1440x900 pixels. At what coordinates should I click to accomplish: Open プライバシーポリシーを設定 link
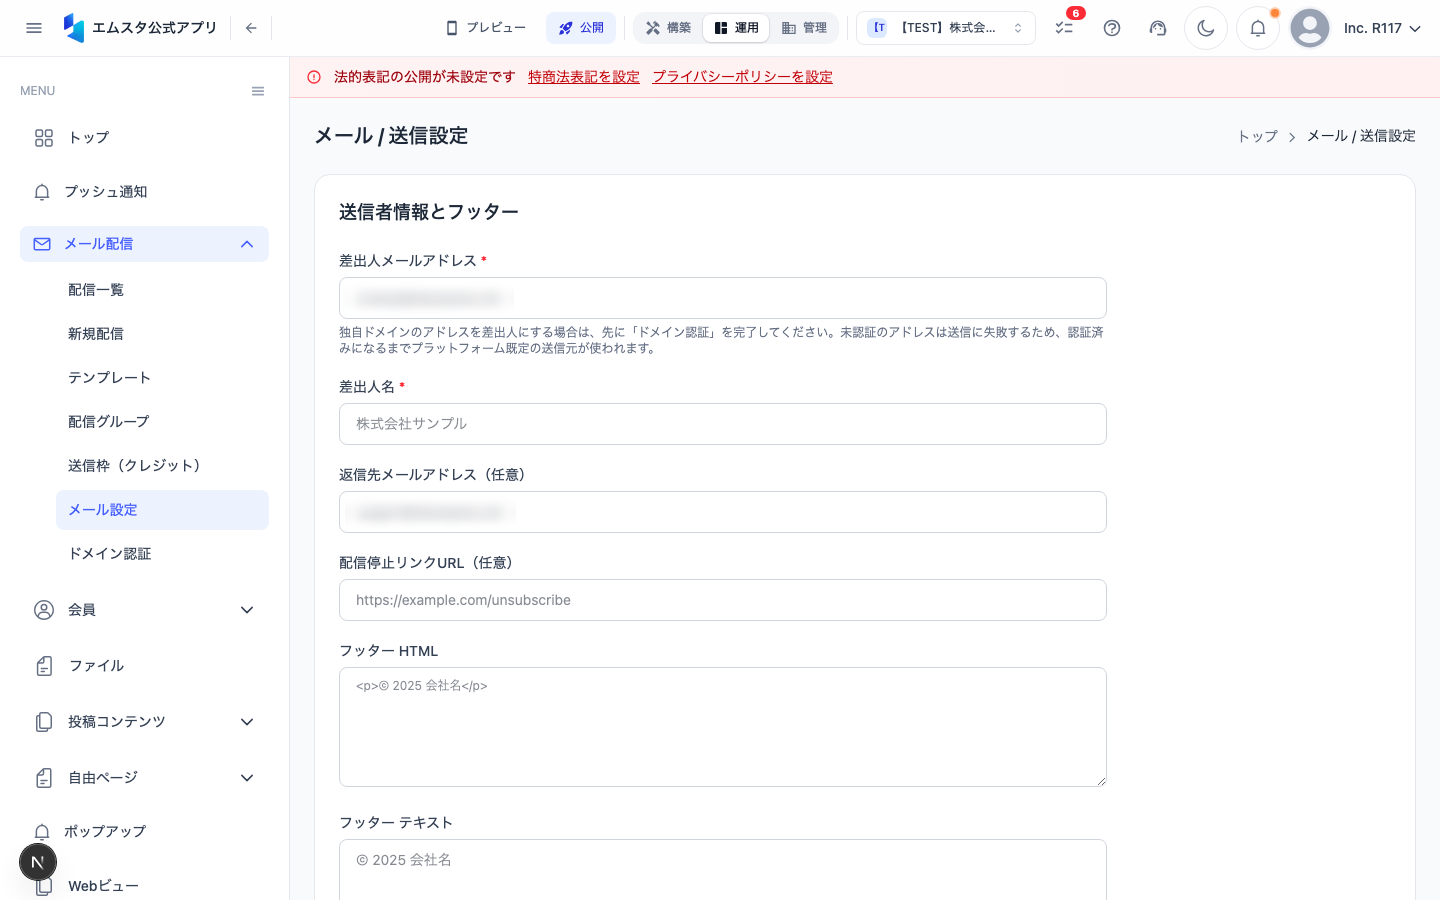743,77
